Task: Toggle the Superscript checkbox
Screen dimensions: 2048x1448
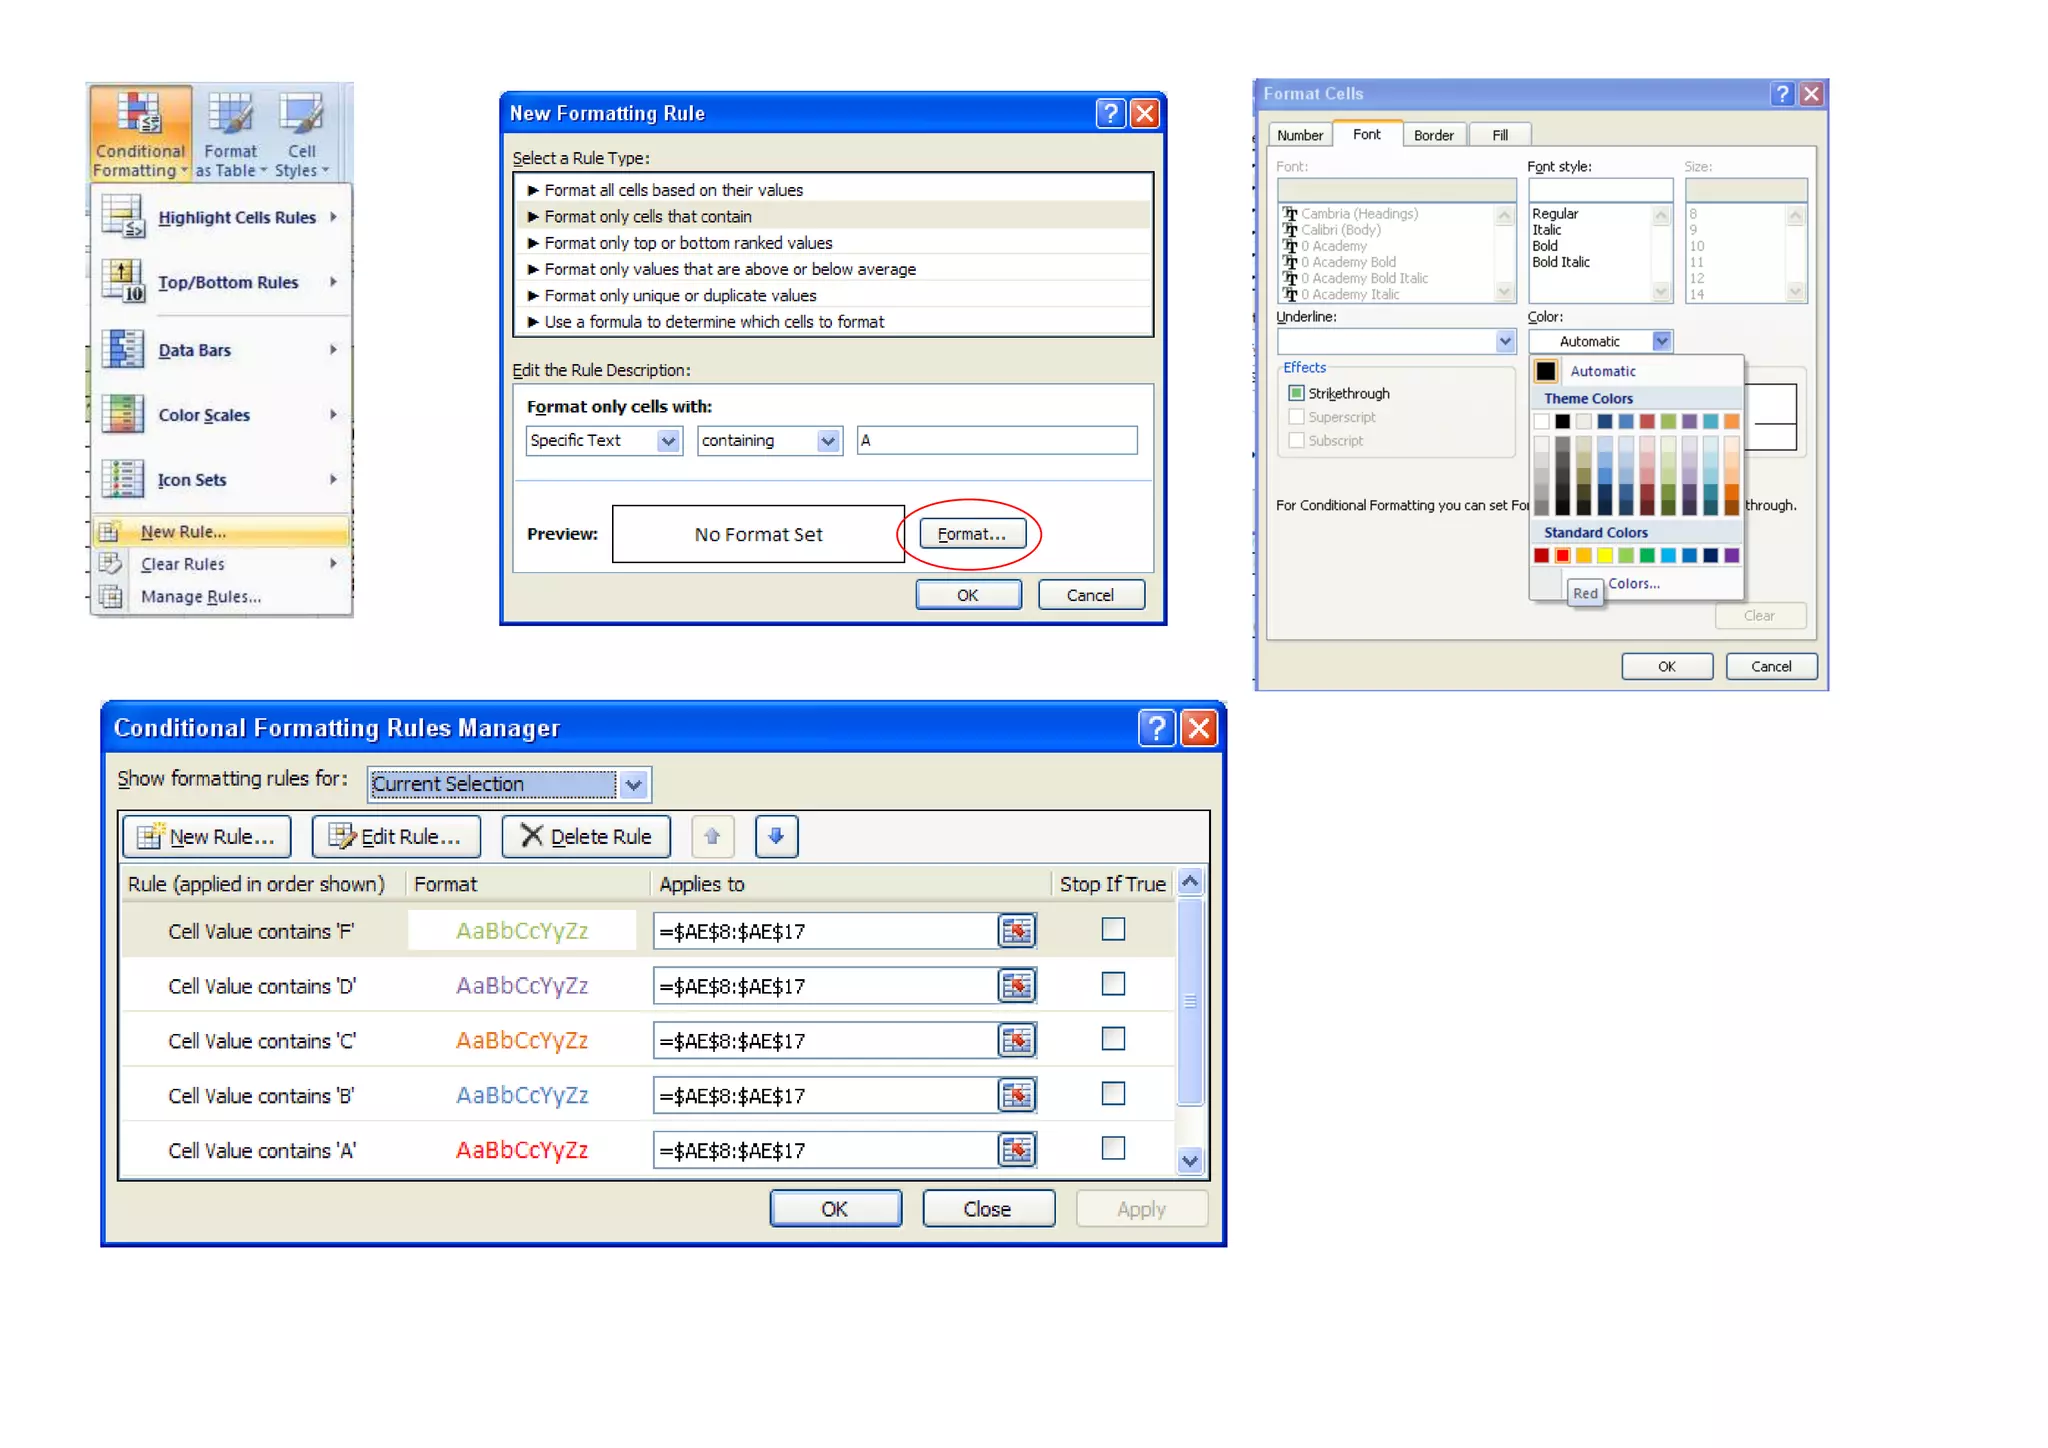Action: click(x=1296, y=417)
